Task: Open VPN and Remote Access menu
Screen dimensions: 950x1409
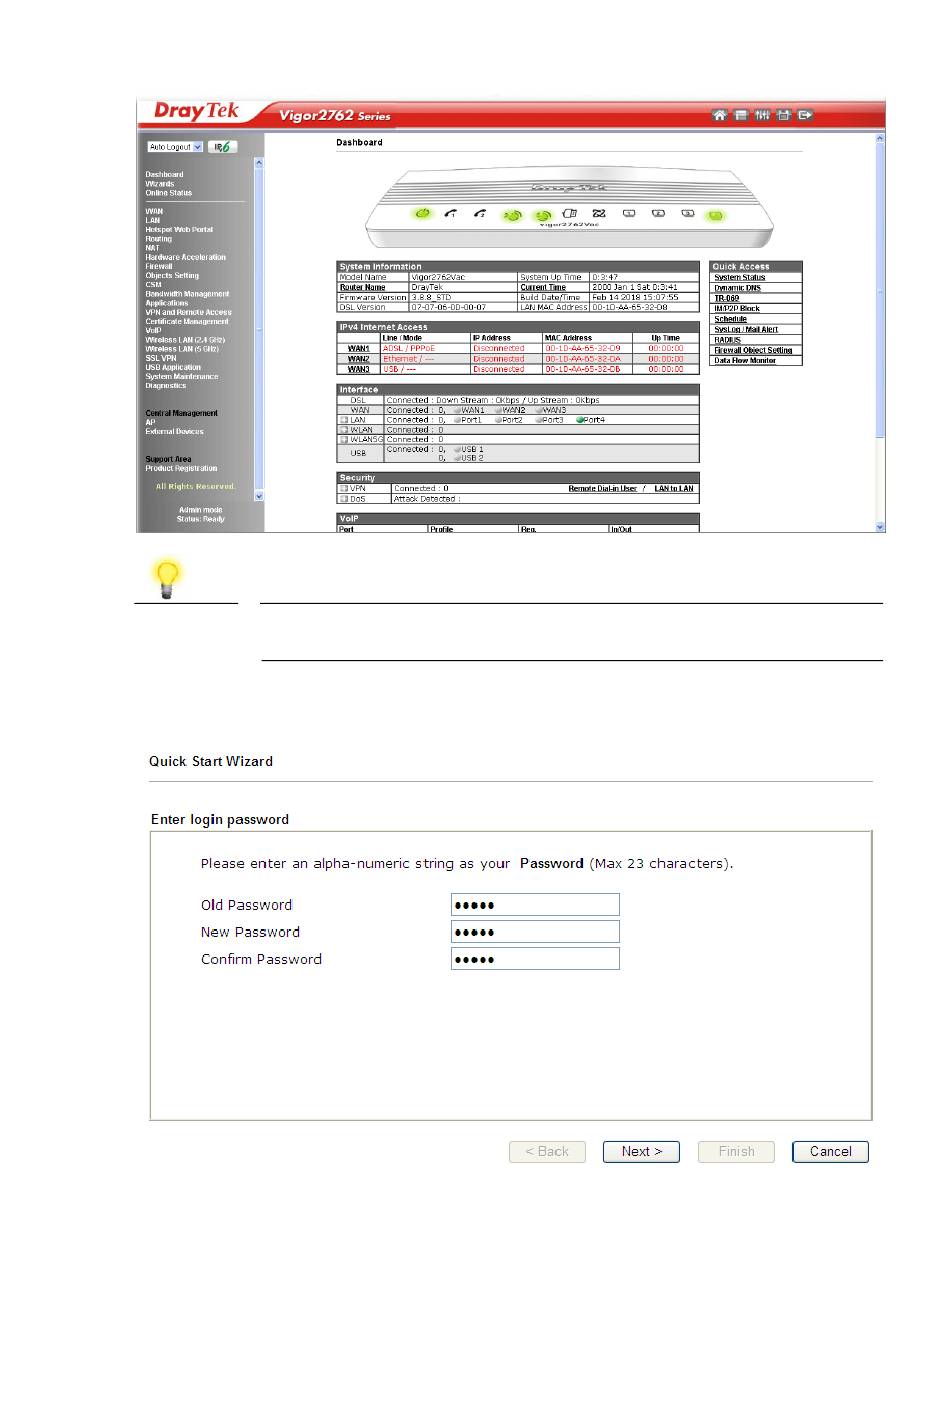Action: pos(188,313)
